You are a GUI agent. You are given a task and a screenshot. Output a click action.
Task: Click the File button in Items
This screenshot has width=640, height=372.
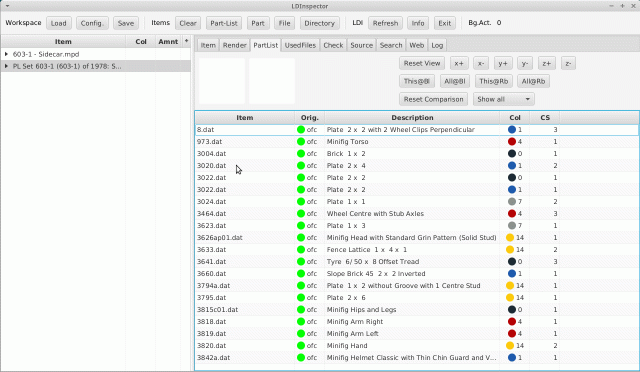(x=284, y=23)
